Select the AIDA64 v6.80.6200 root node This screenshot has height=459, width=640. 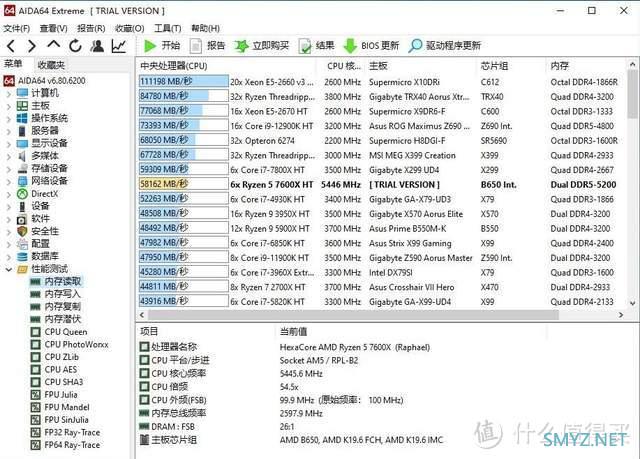(x=45, y=81)
